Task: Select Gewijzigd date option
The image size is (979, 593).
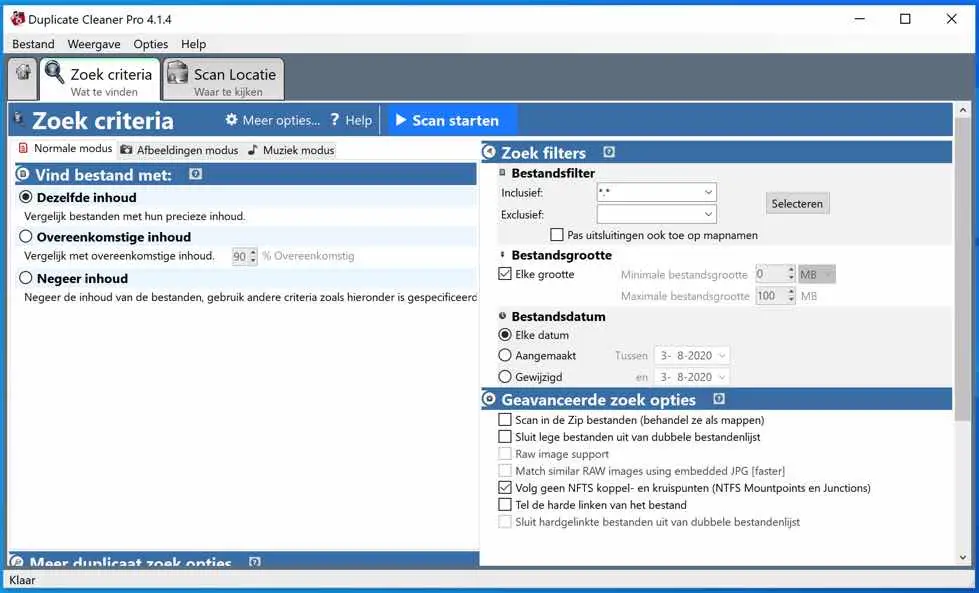Action: click(x=505, y=376)
